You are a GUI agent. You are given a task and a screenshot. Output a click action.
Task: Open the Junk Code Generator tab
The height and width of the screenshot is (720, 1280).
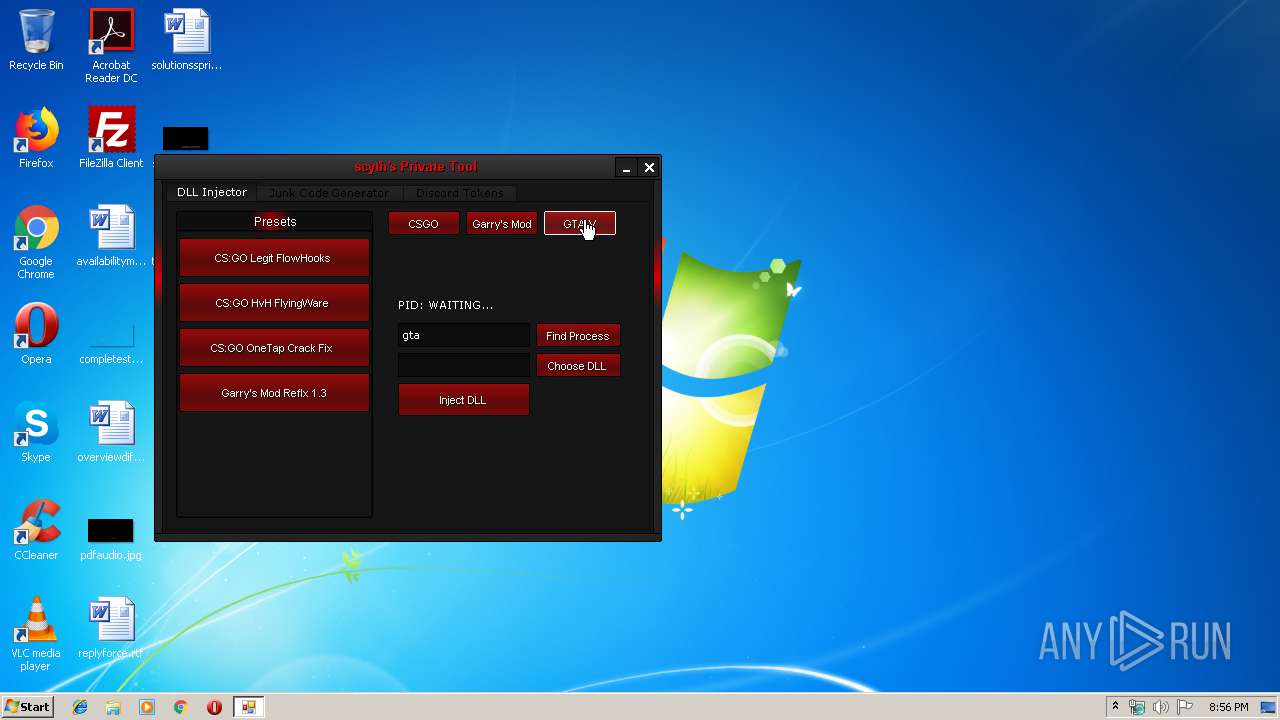click(329, 192)
